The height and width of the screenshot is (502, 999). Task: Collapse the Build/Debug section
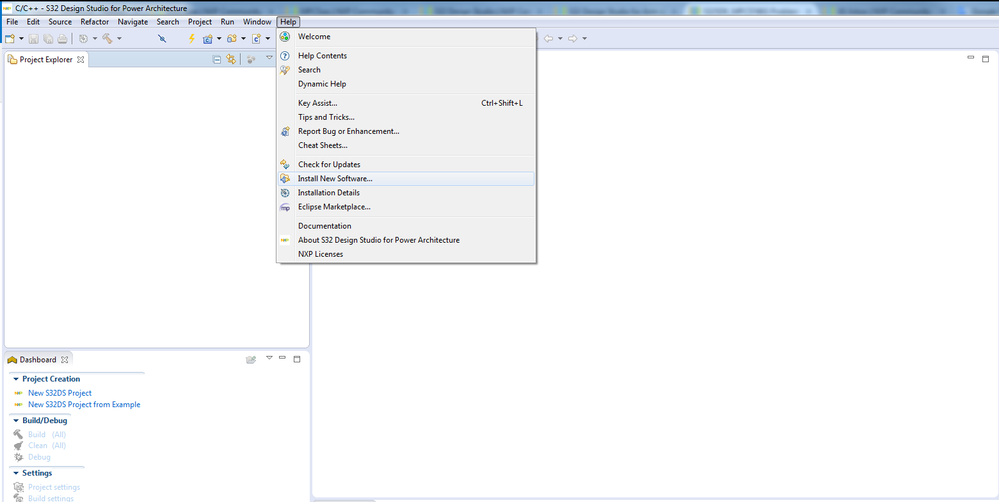[x=16, y=420]
